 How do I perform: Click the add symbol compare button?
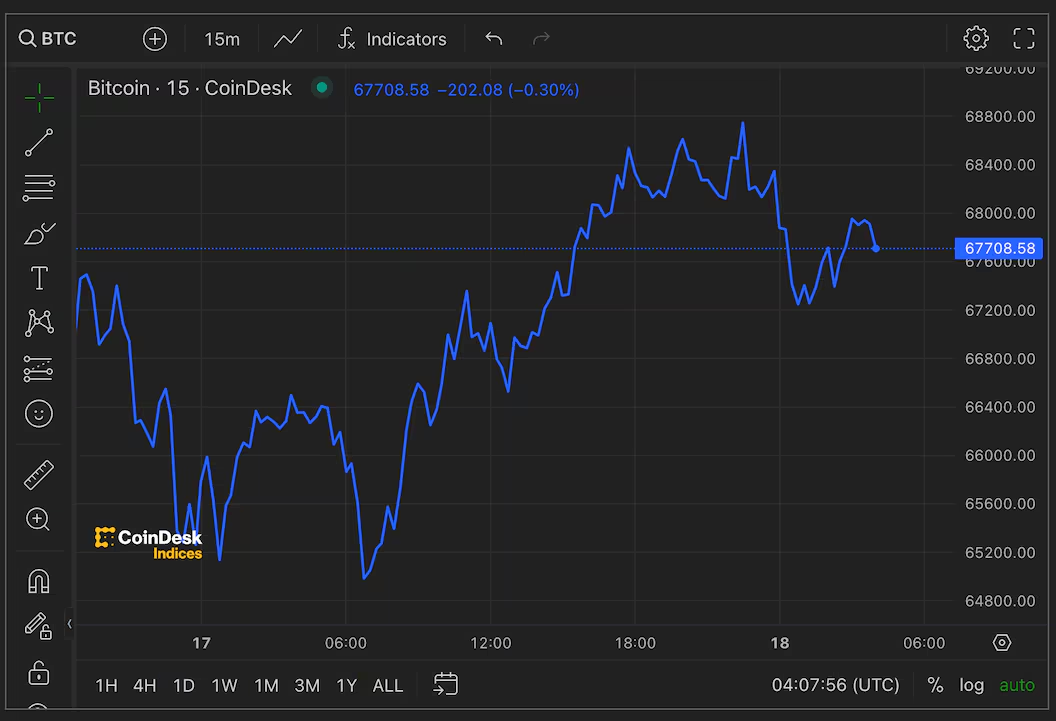tap(155, 39)
